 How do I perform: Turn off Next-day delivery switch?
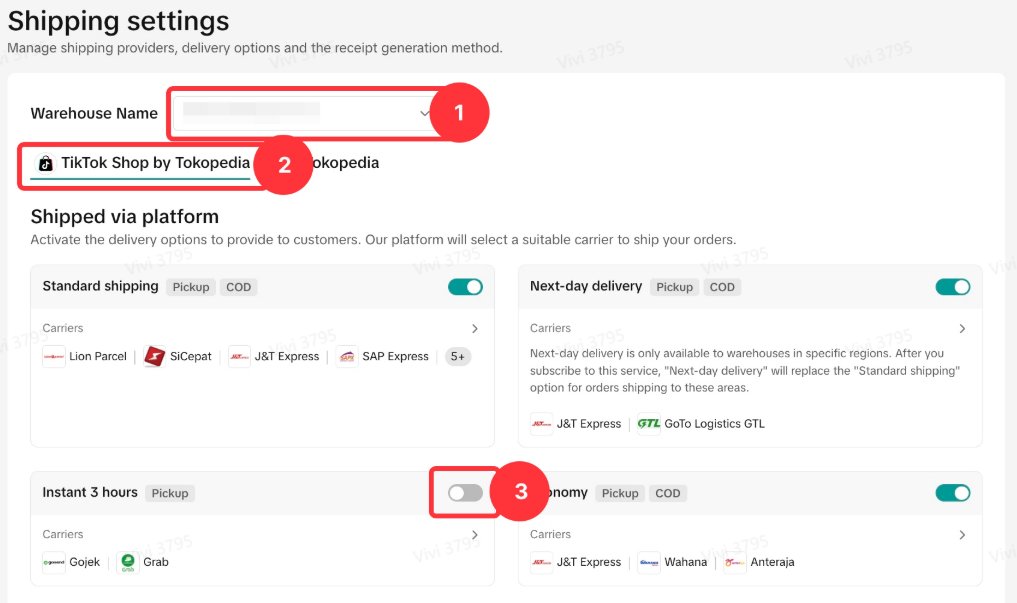(x=952, y=287)
